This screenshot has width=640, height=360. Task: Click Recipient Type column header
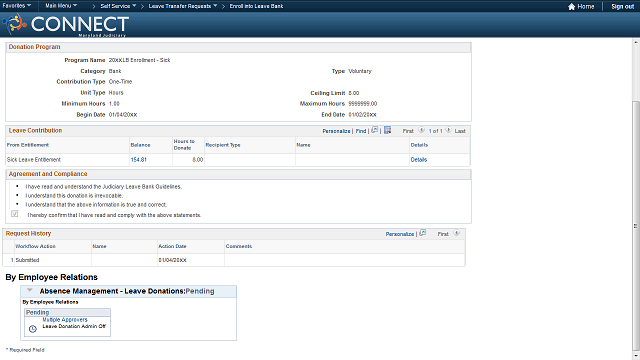coord(223,145)
